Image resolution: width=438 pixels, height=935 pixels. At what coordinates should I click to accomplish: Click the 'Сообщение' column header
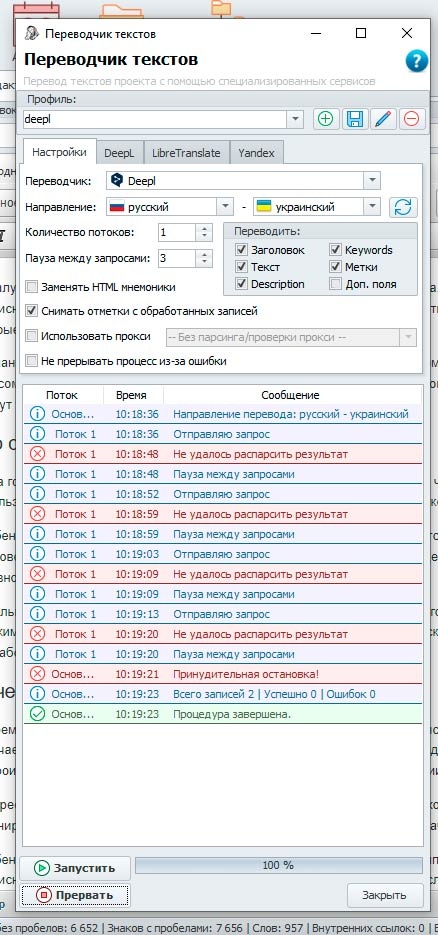point(291,395)
